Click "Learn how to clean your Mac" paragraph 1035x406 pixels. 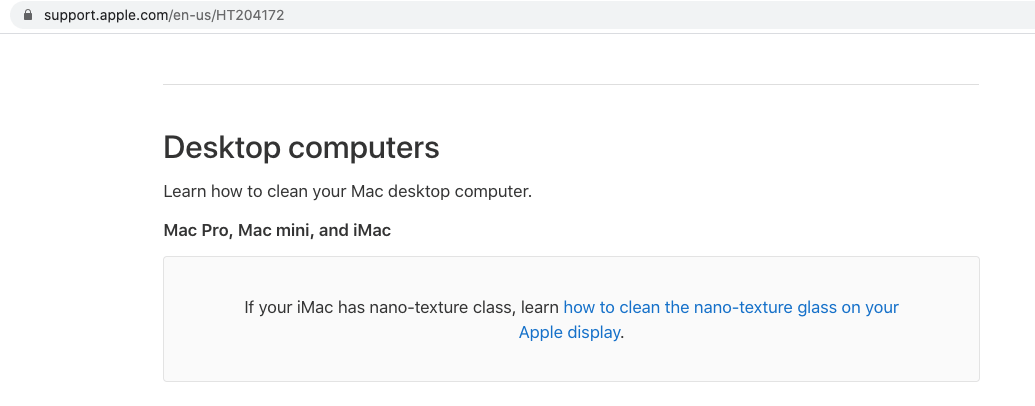point(347,191)
